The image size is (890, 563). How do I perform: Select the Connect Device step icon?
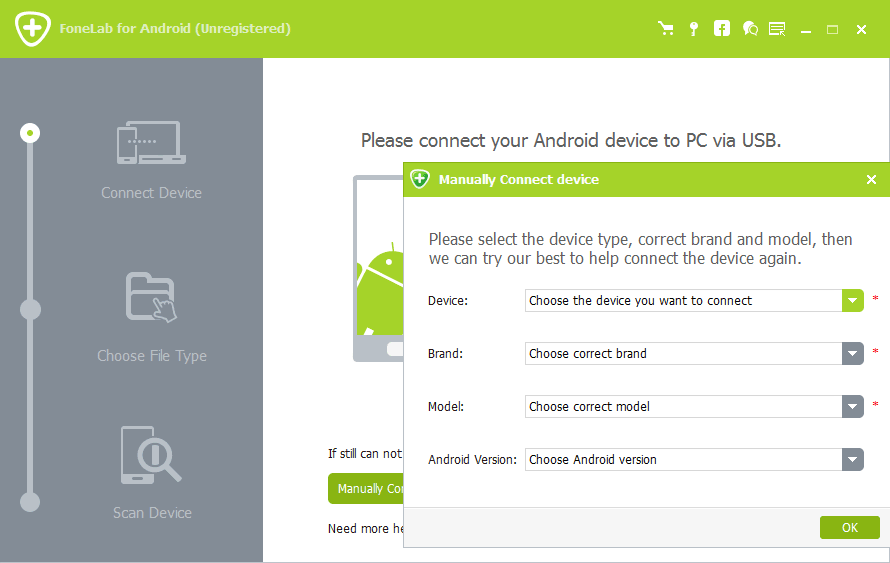pos(151,142)
